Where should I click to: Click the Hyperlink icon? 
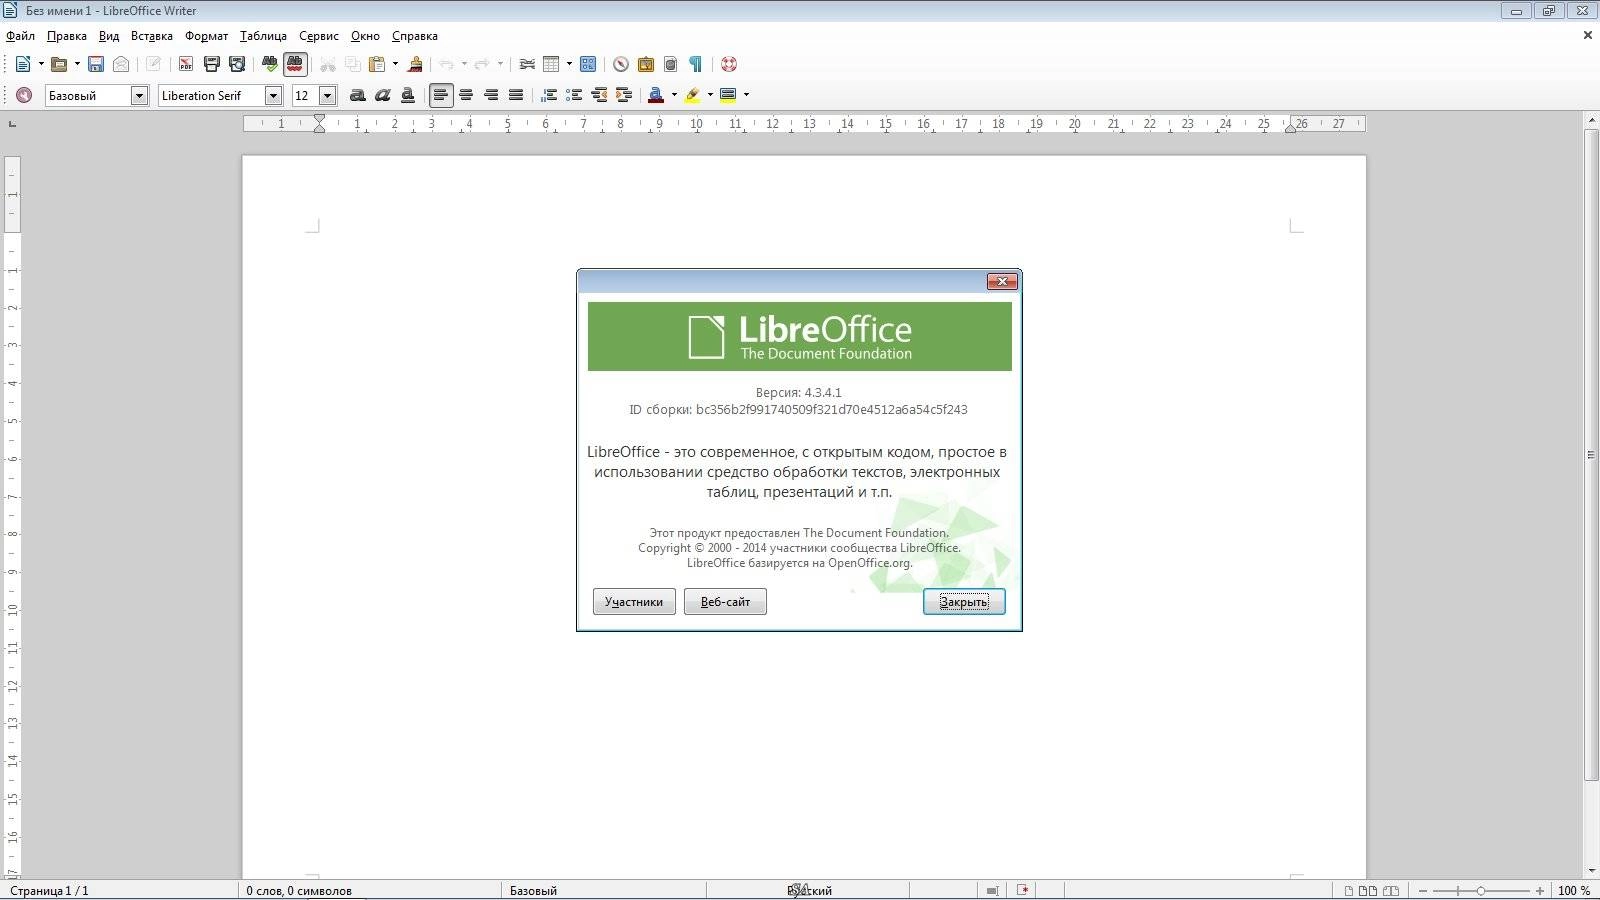527,64
